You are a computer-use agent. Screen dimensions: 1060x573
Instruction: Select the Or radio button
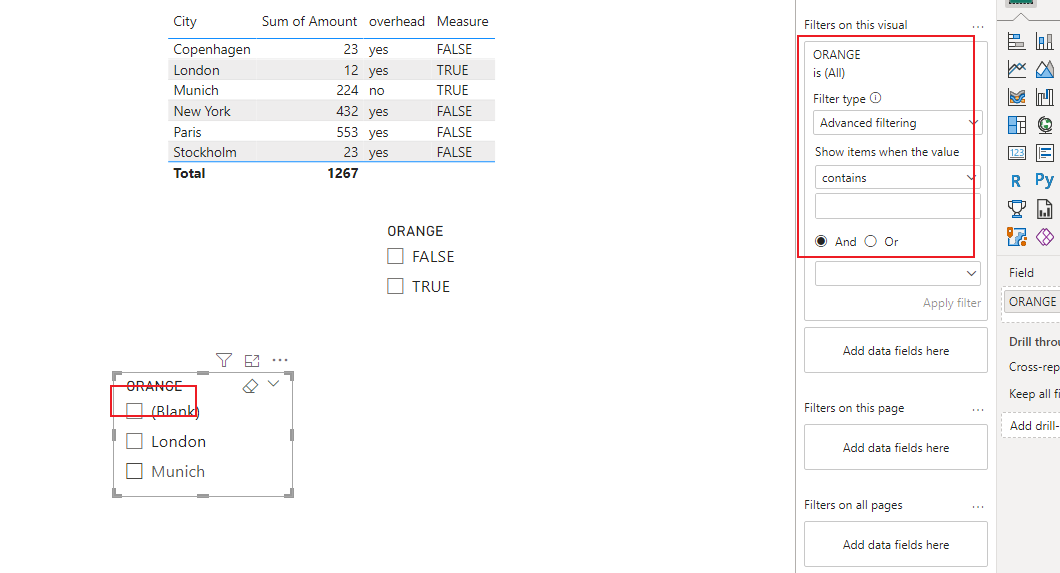(x=871, y=241)
